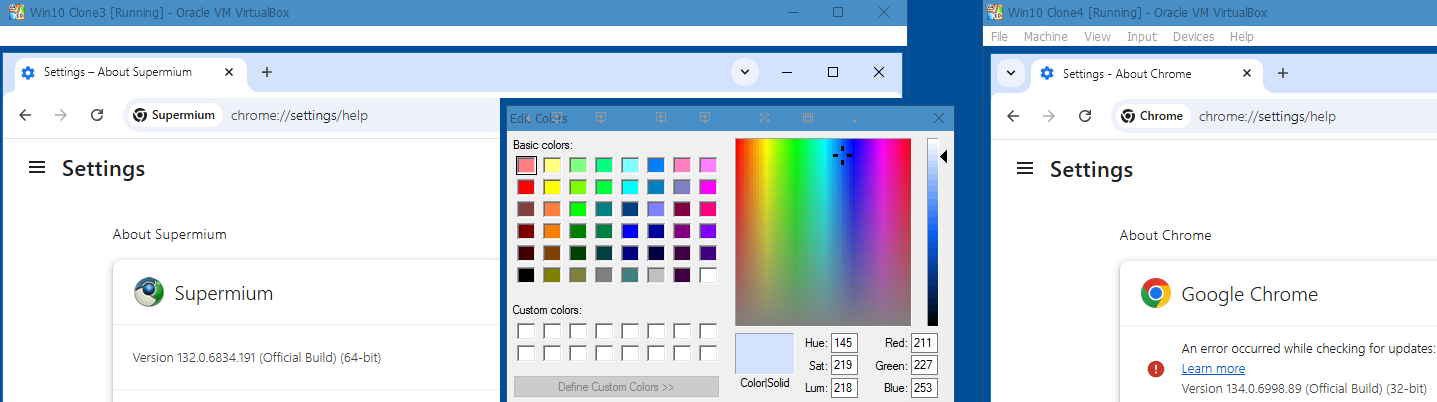The image size is (1437, 402).
Task: Go back in the Supermium browser
Action: pyautogui.click(x=26, y=115)
